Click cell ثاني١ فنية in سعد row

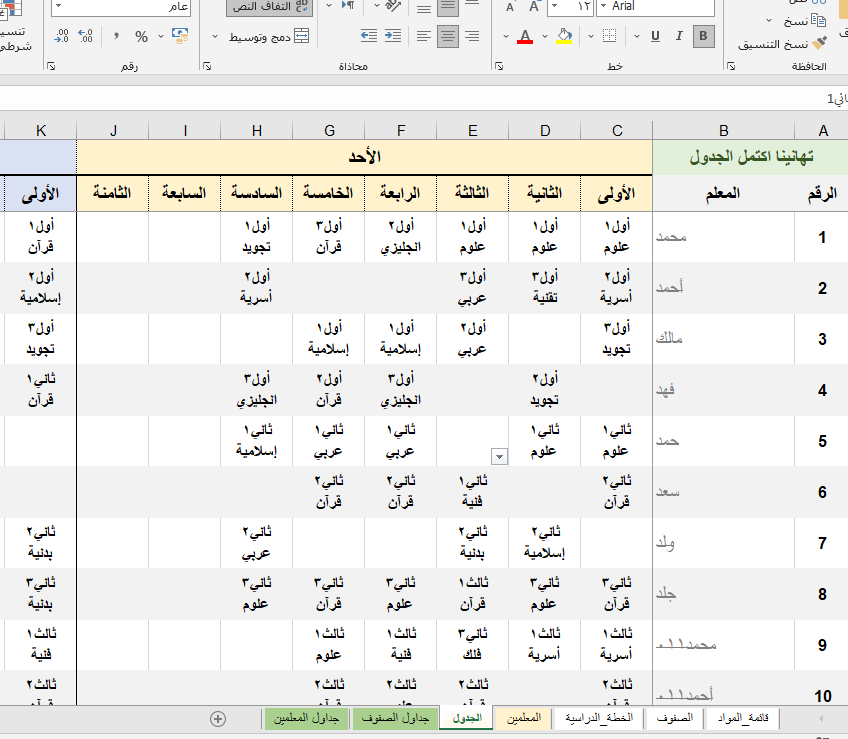[x=473, y=492]
